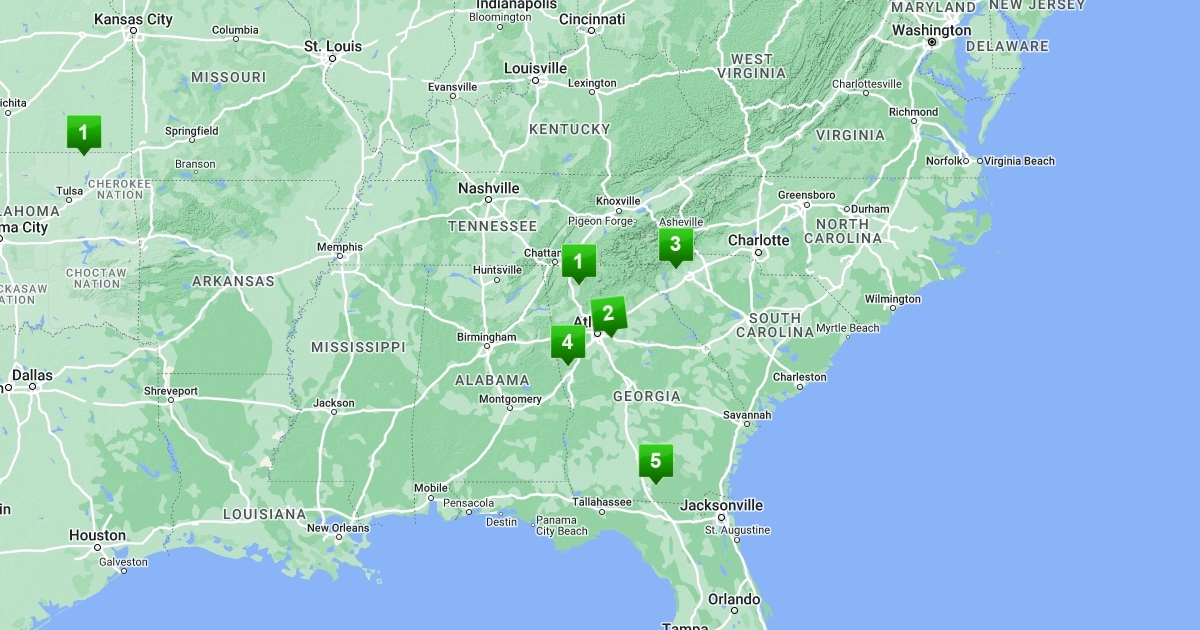Select the Charlotte city label

pos(758,240)
